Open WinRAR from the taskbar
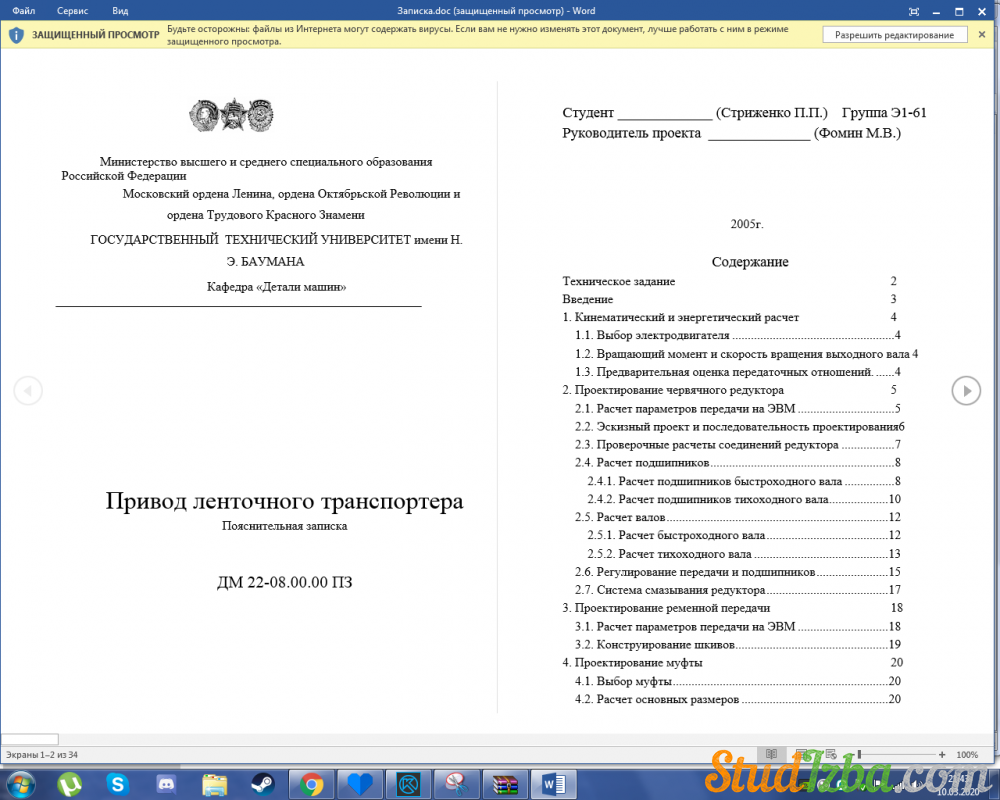This screenshot has width=1000, height=800. [506, 784]
